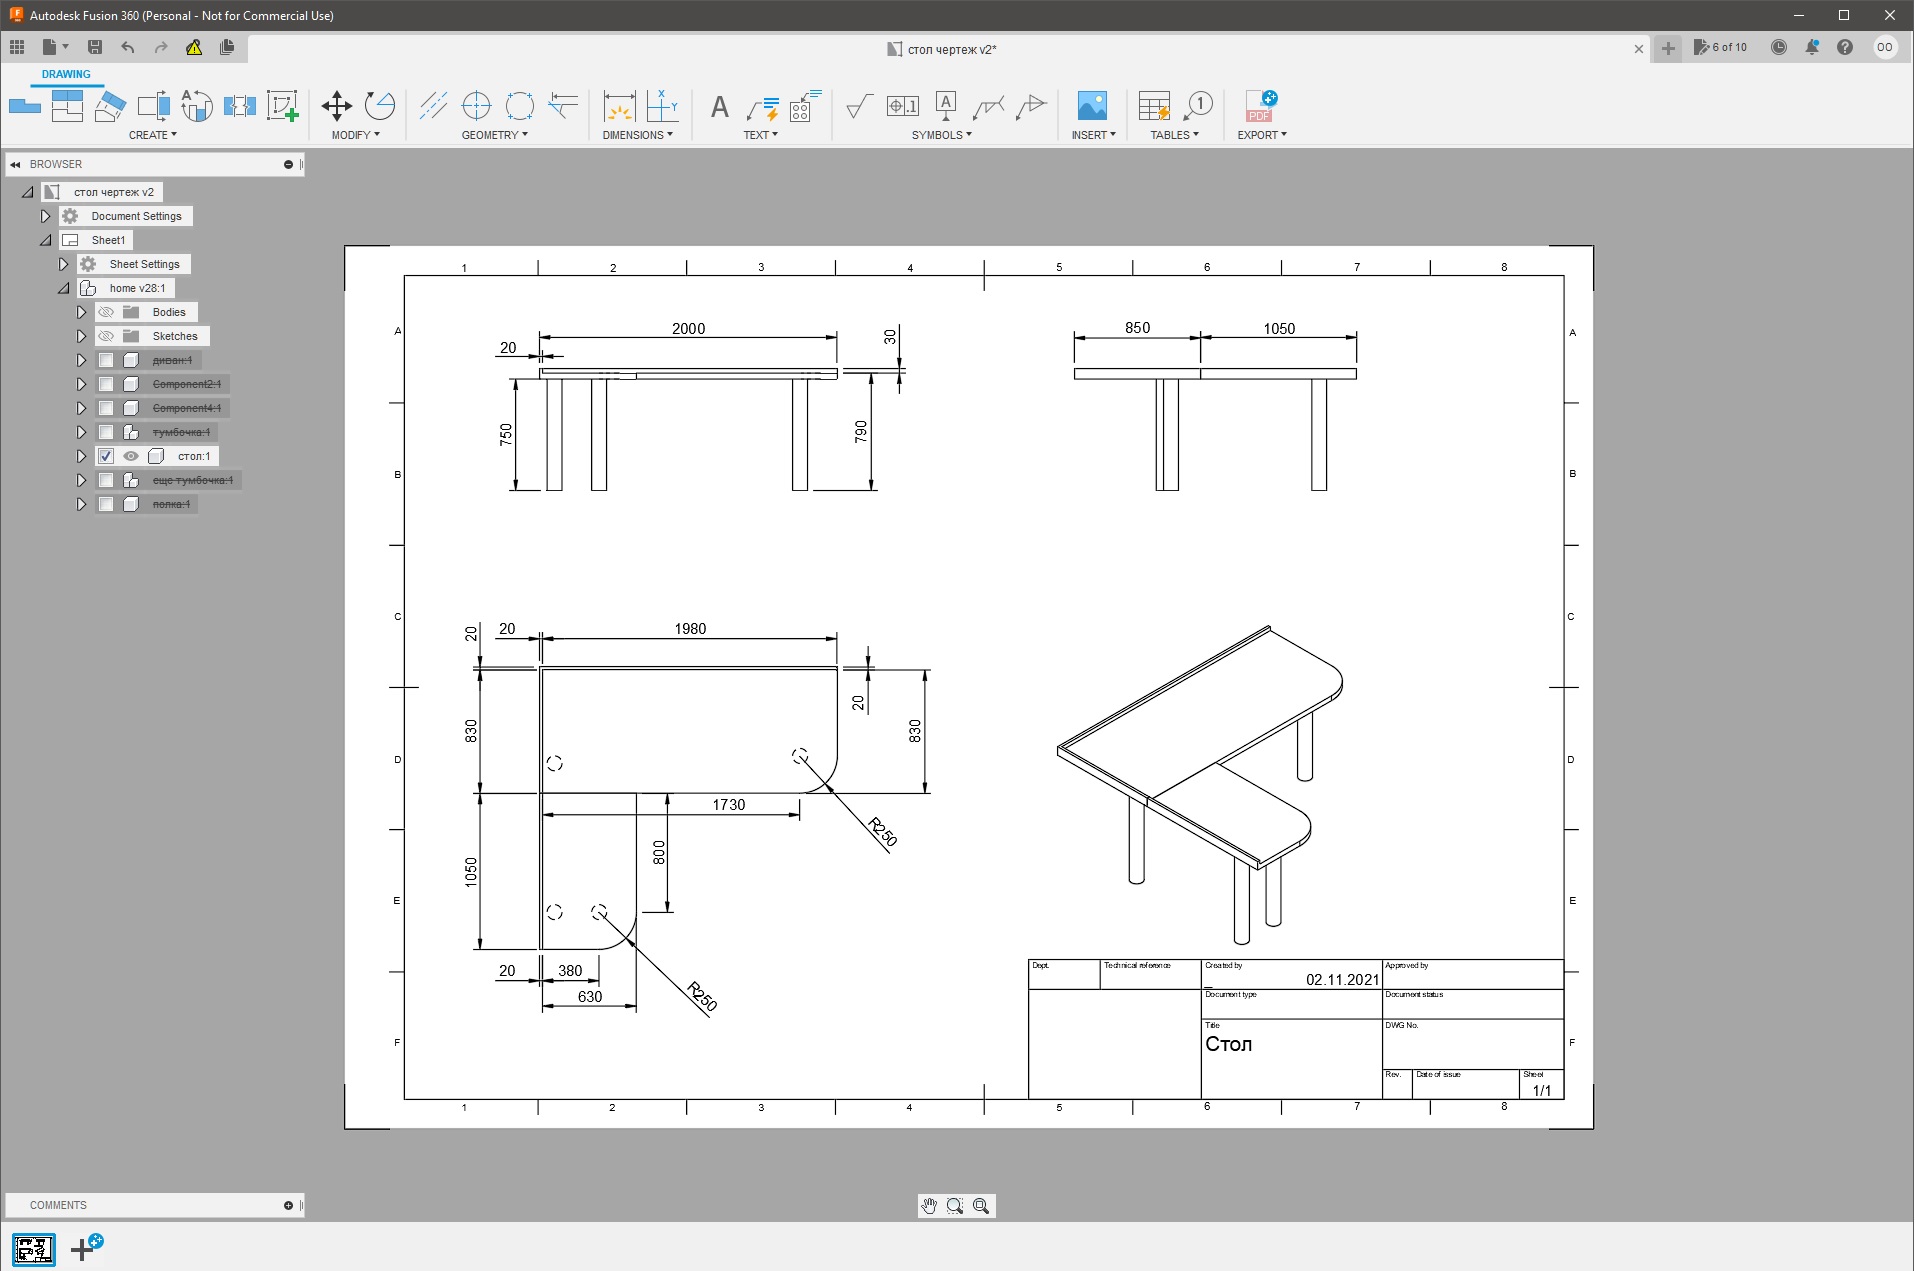Collapse the home v28:1 node

[63, 288]
